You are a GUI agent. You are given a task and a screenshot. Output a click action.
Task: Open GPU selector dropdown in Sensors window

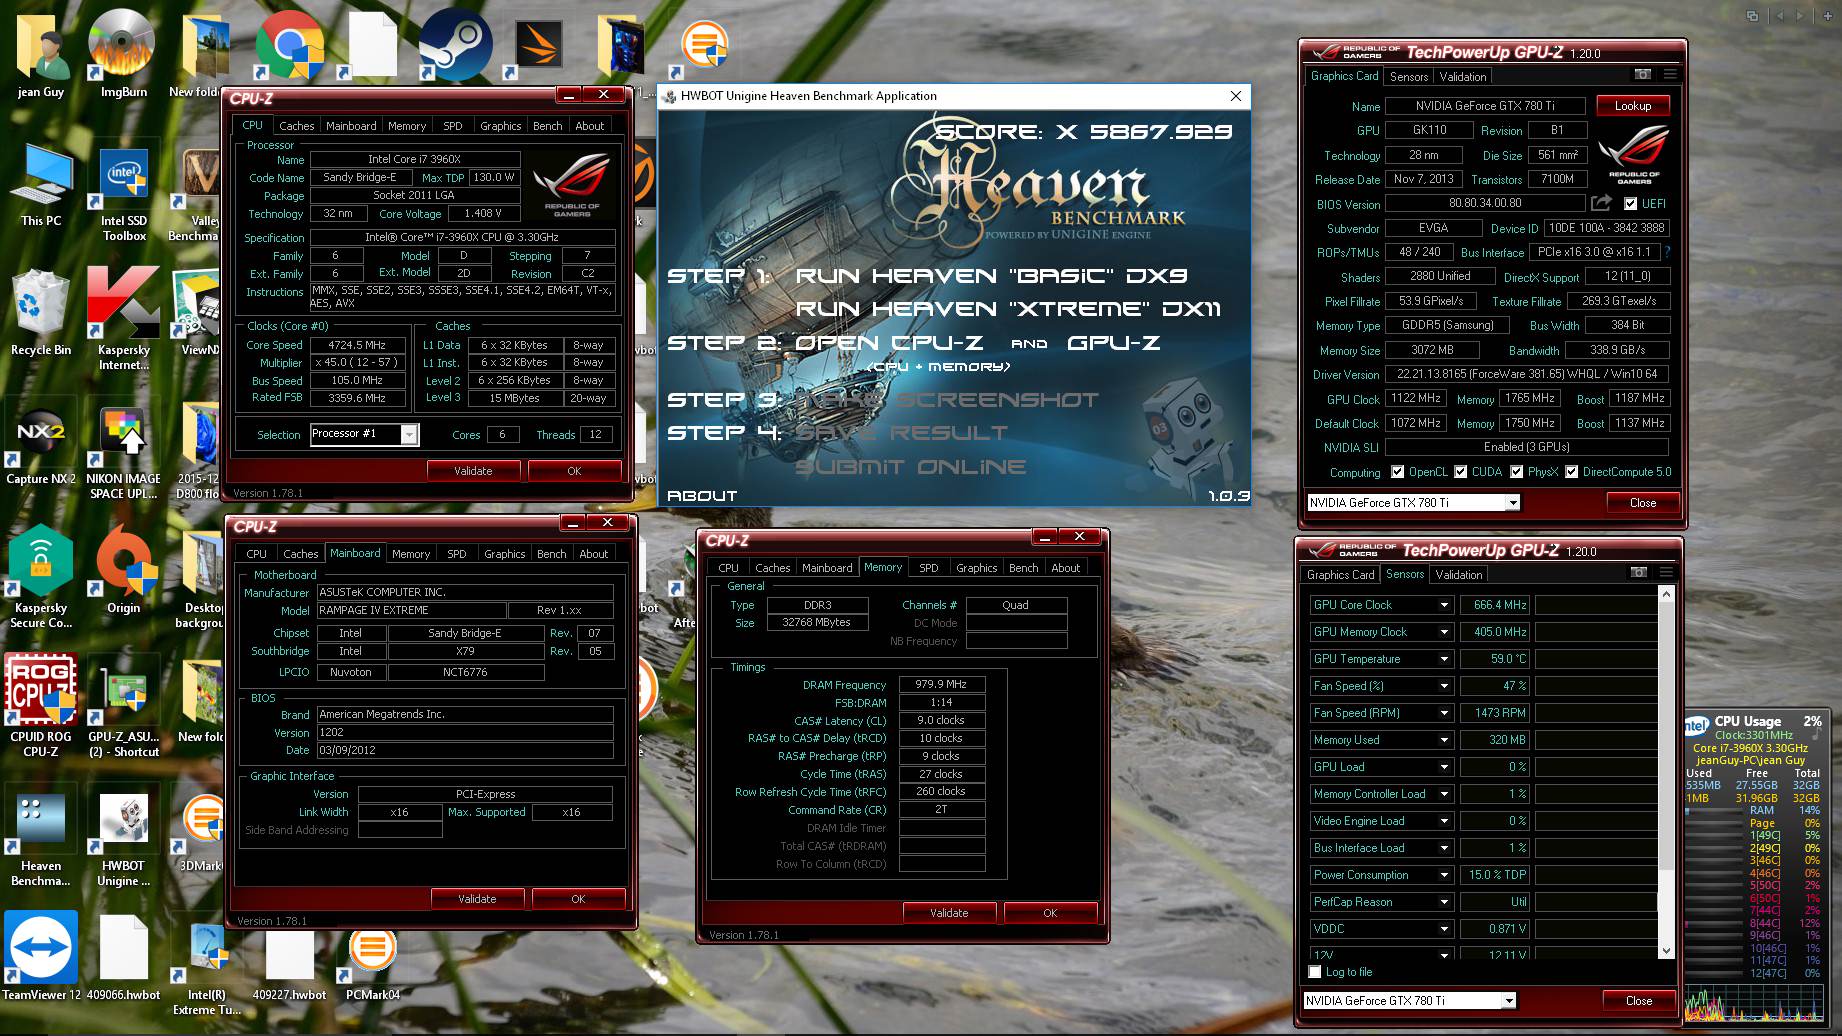point(1508,1000)
